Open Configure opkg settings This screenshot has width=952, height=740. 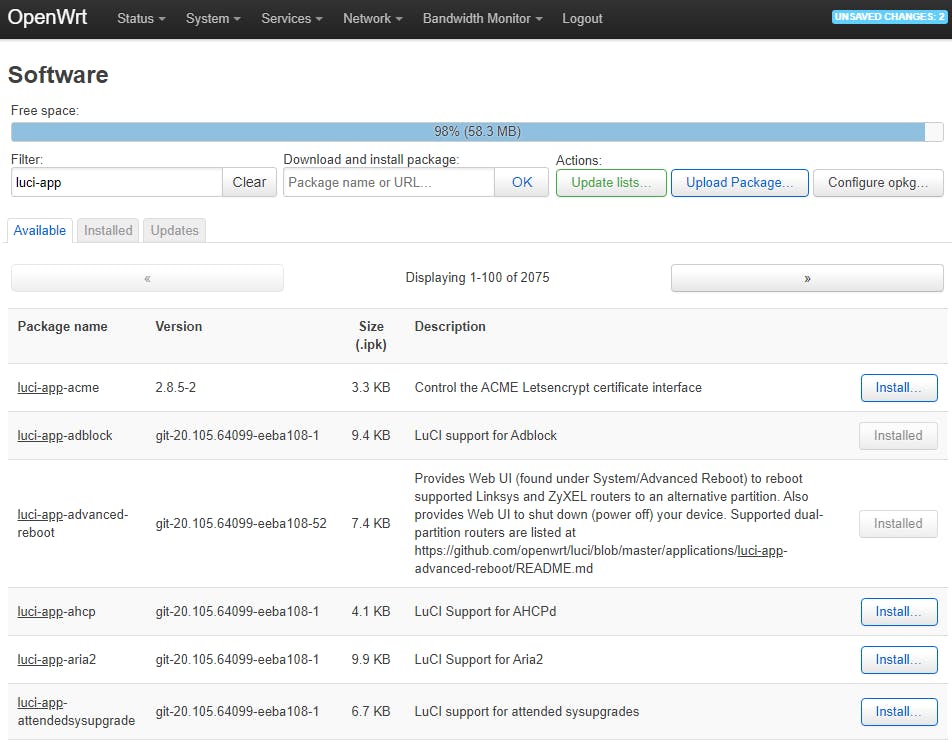[878, 182]
